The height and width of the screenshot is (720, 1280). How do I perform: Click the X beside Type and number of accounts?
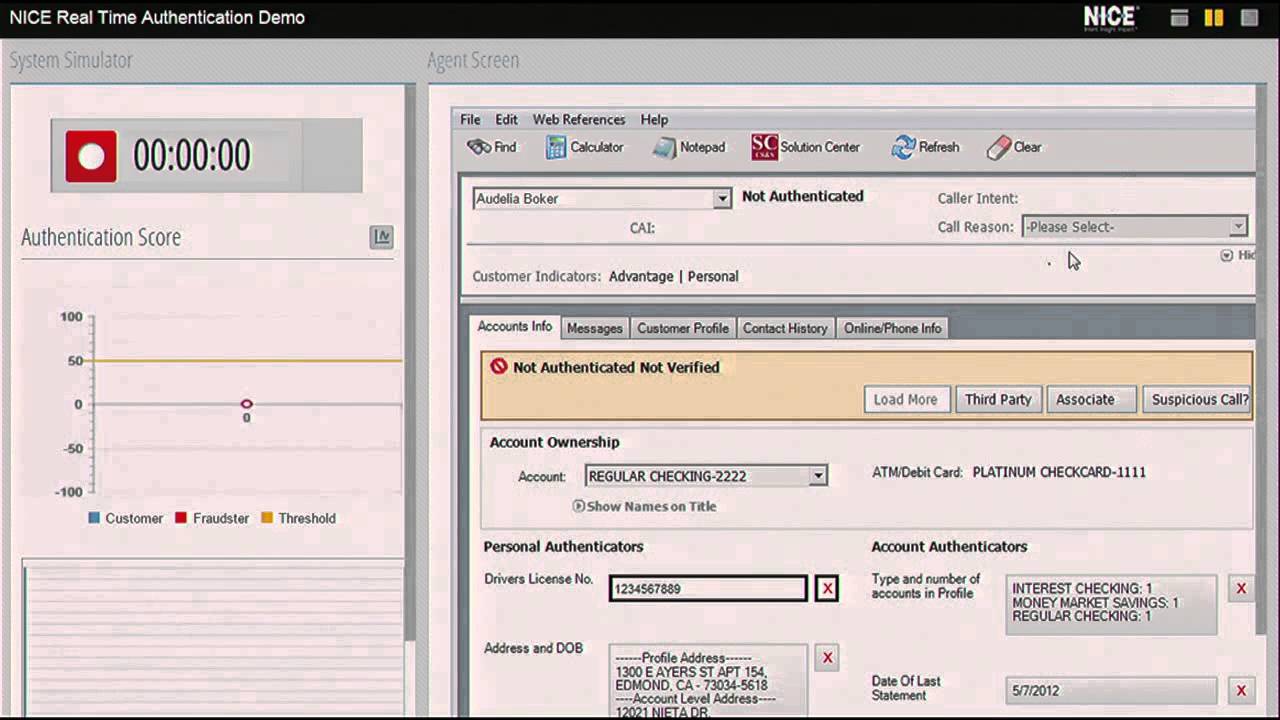point(1241,589)
